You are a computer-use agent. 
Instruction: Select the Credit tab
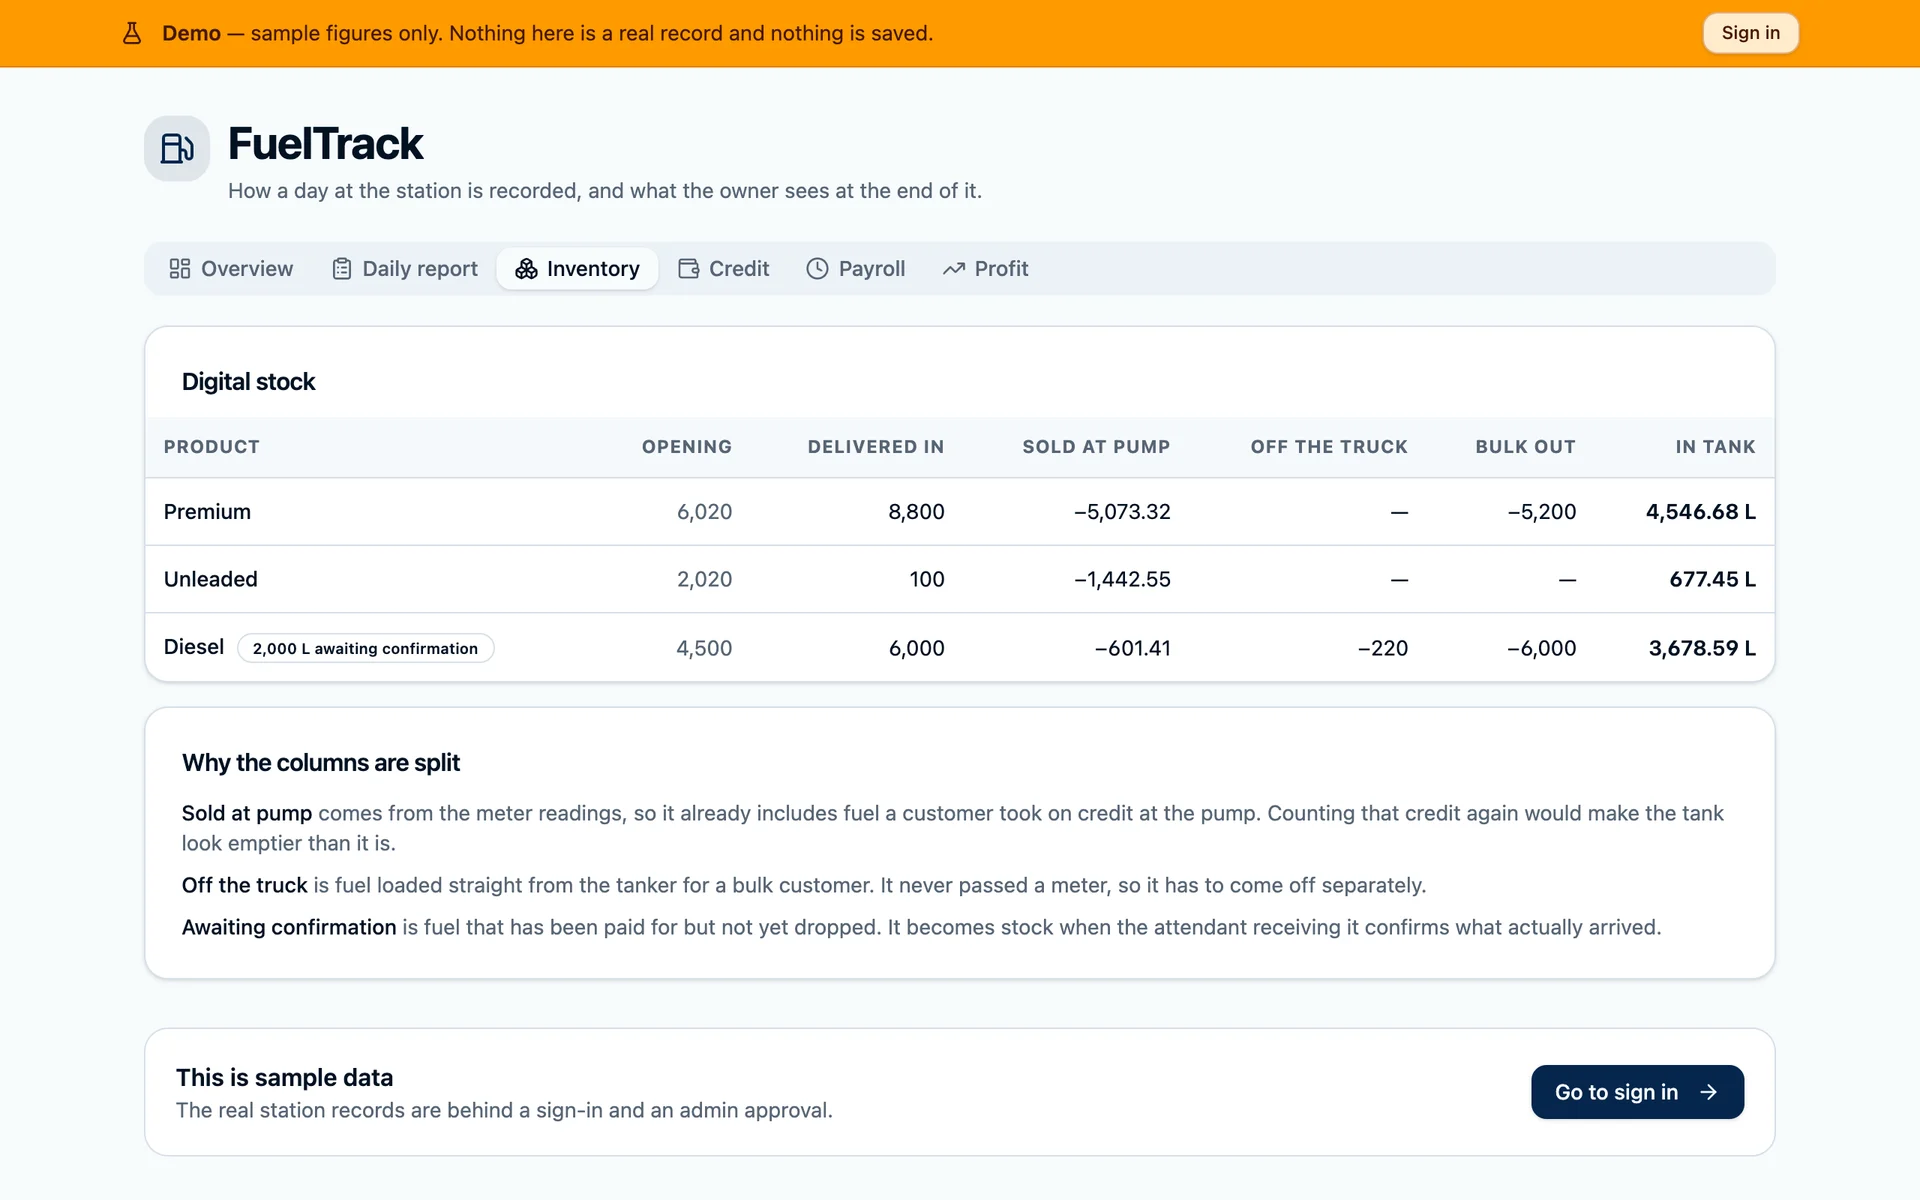pos(724,269)
